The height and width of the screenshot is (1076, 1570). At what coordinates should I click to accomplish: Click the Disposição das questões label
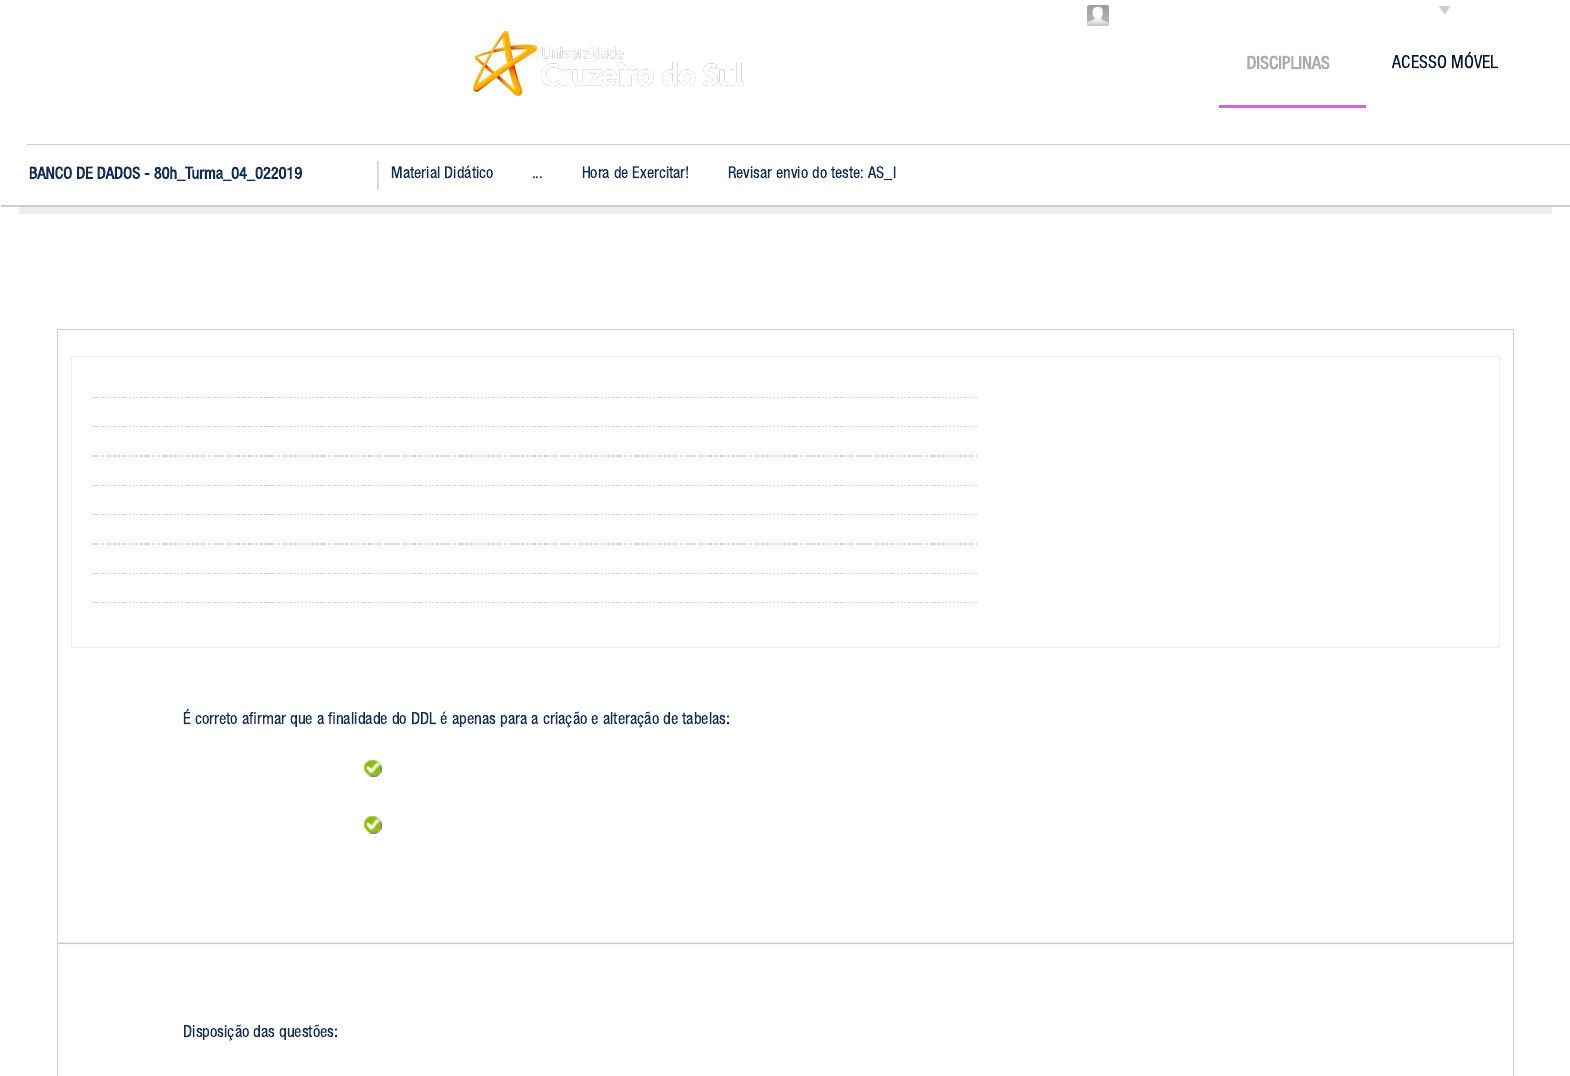[x=260, y=1032]
